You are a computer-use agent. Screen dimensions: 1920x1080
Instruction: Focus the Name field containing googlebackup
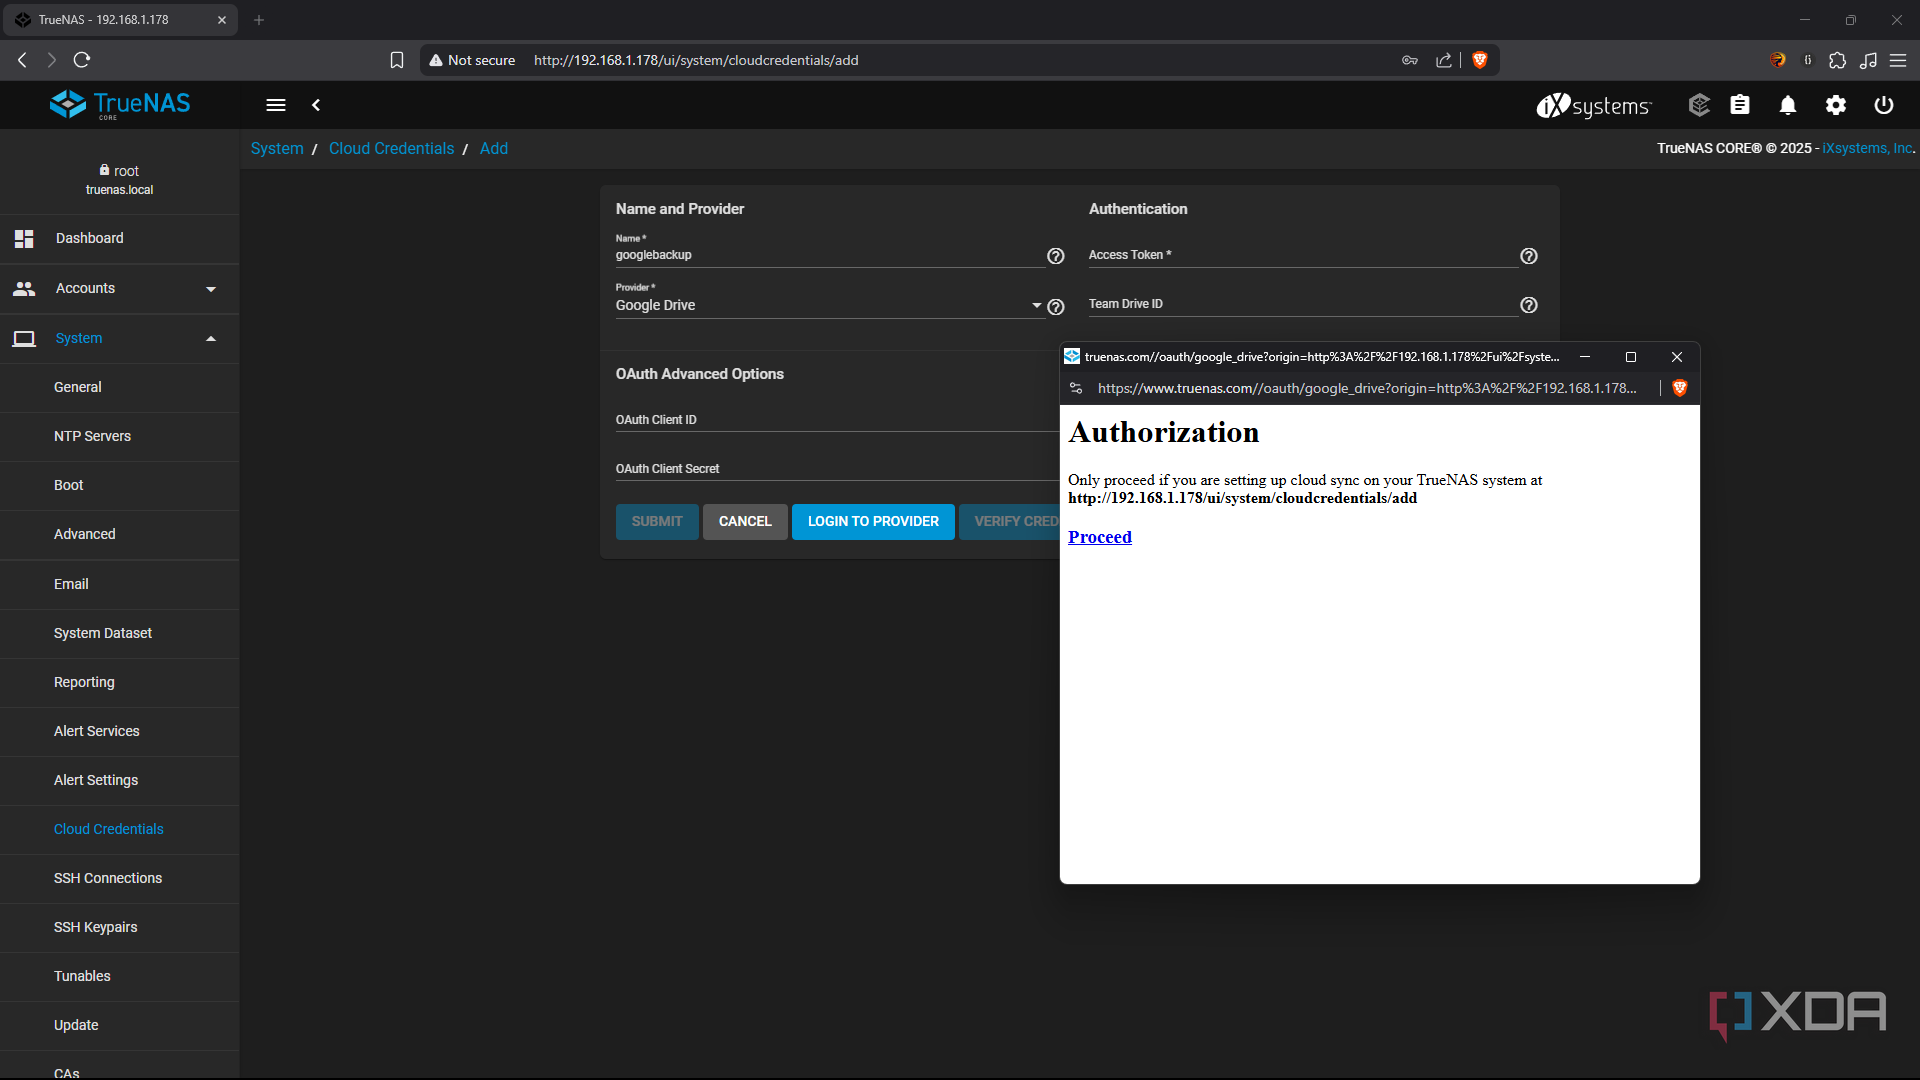829,255
